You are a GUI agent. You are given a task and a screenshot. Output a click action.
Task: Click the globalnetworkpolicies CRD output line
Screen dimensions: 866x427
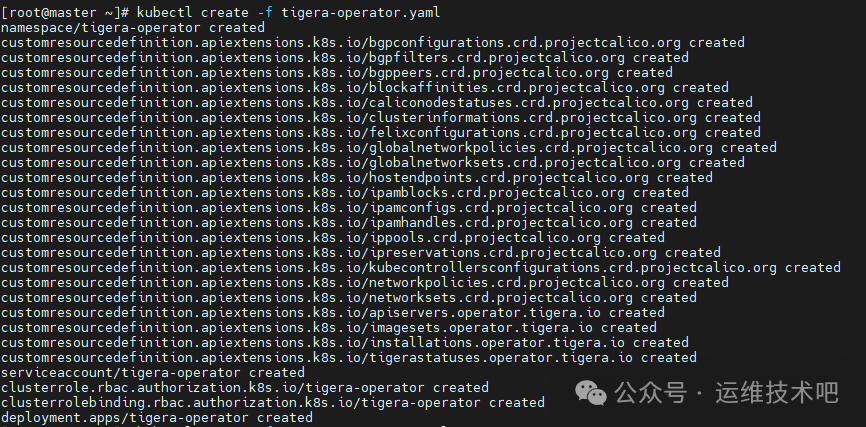tap(388, 147)
